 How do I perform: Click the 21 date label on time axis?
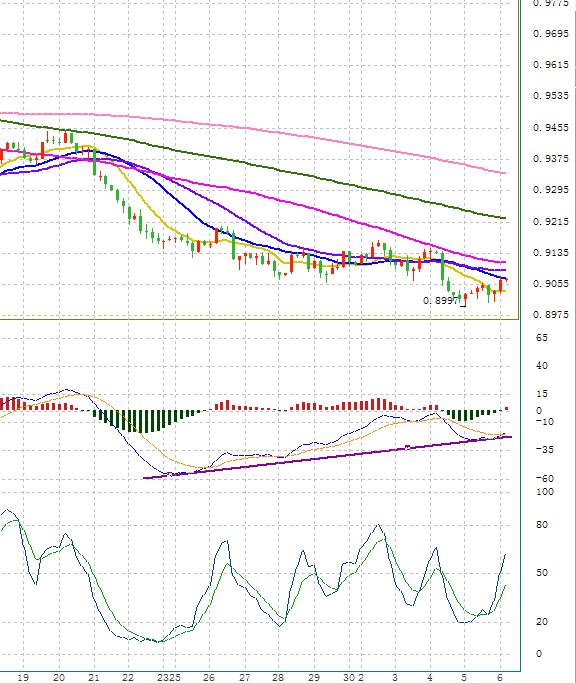pos(94,677)
